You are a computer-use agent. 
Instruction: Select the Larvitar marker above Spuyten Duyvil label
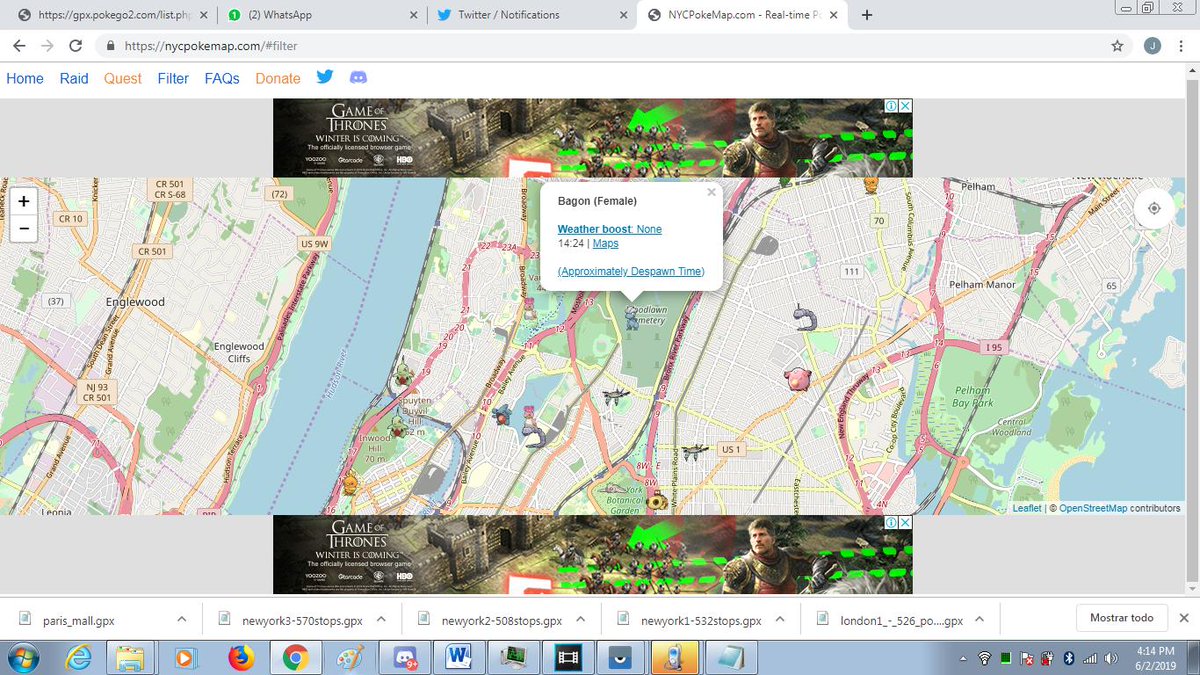point(405,376)
